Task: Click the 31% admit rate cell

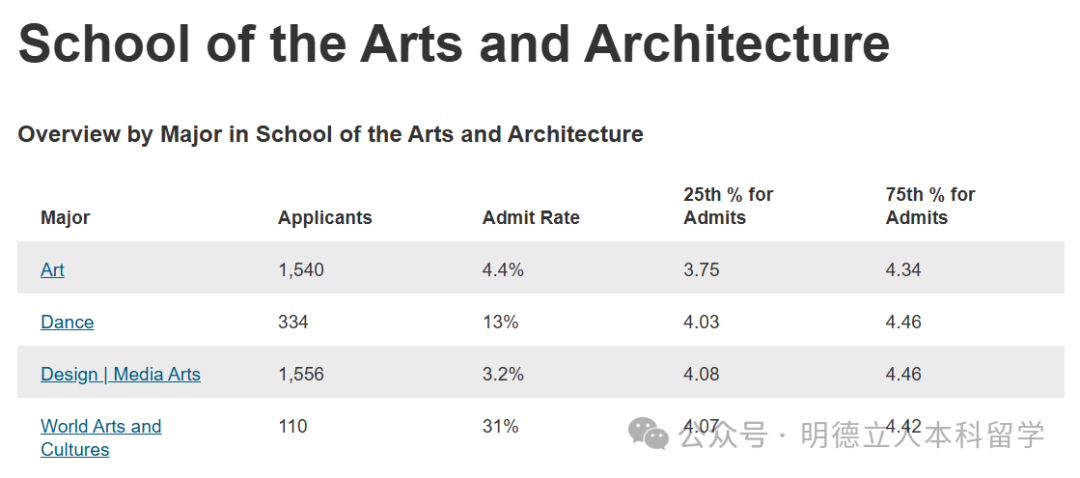Action: pyautogui.click(x=500, y=426)
